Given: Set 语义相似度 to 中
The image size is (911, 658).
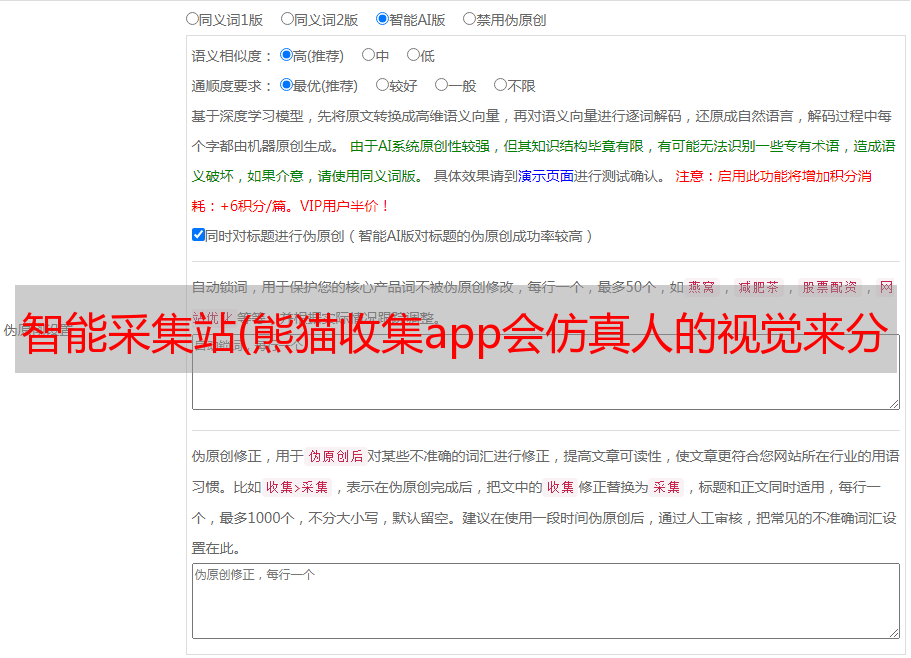Looking at the screenshot, I should (x=368, y=55).
